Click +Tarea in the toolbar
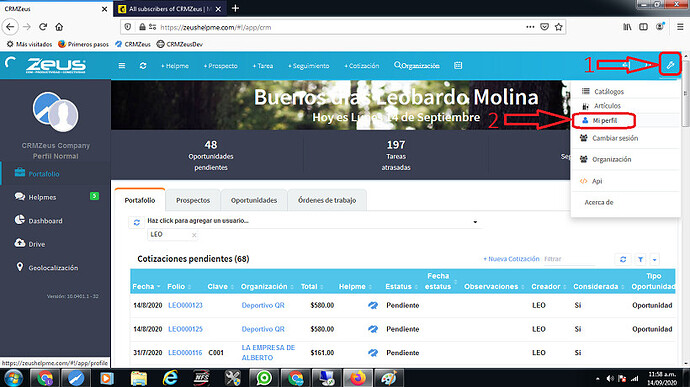Screen dimensions: 690x387 [x=263, y=66]
